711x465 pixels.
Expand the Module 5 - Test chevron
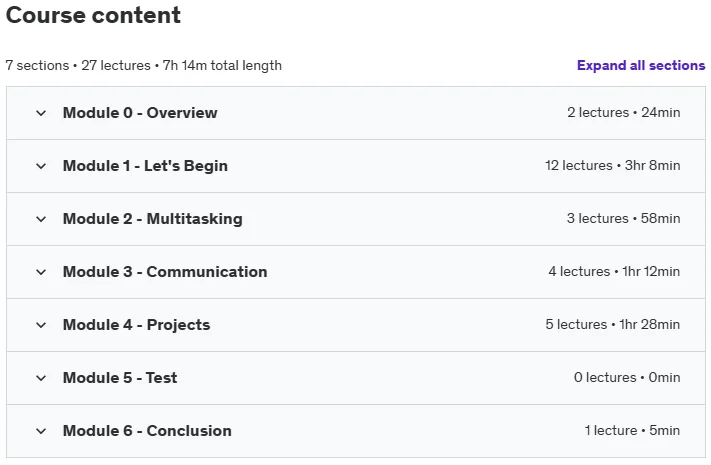point(41,378)
